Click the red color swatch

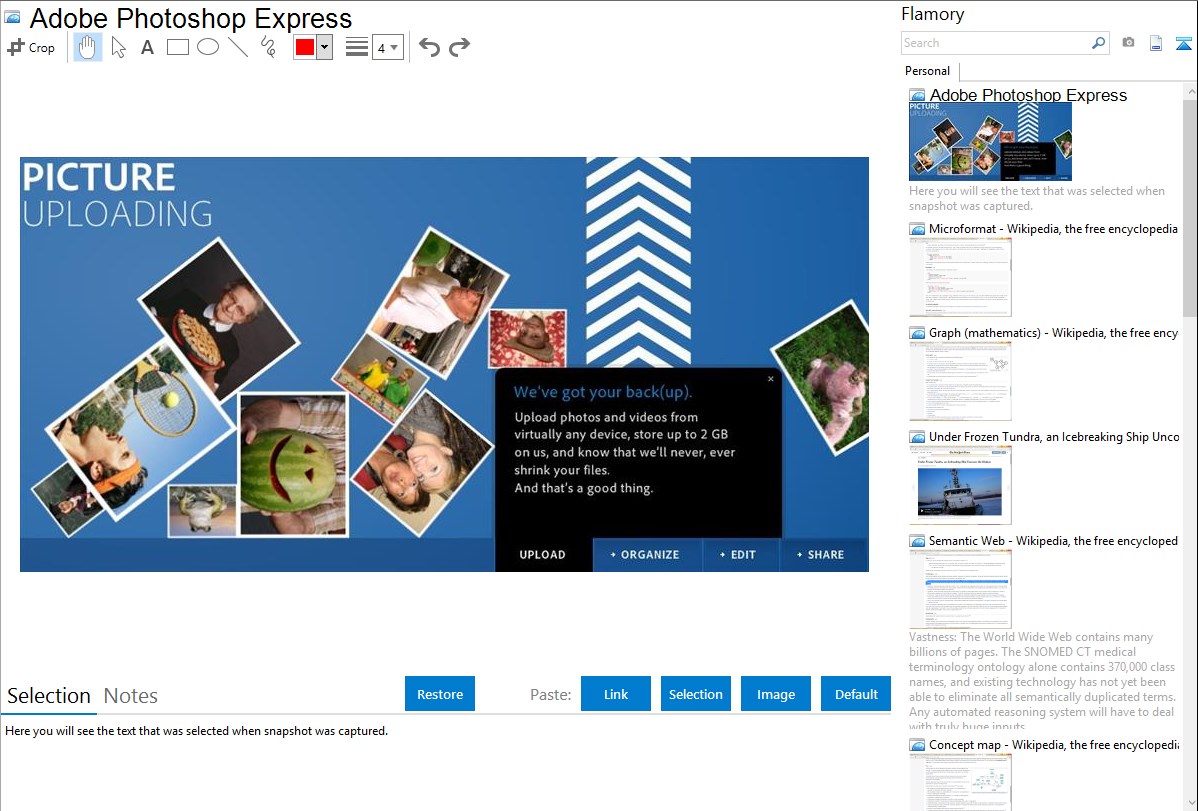coord(305,47)
